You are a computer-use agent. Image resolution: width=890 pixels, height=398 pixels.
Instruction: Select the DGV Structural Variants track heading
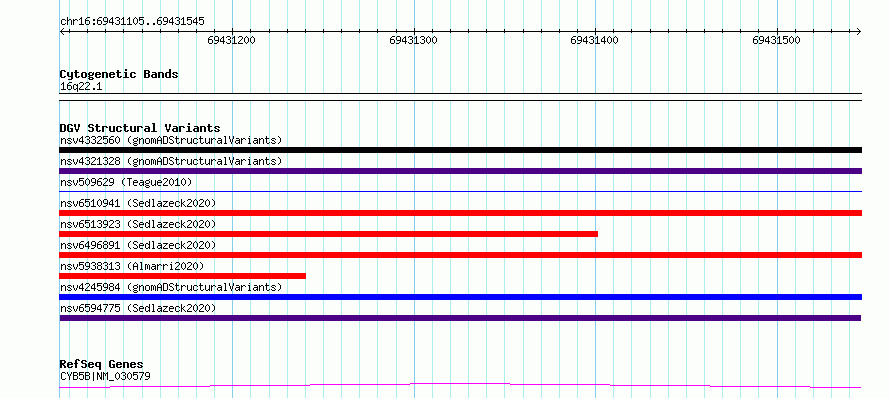click(x=140, y=128)
